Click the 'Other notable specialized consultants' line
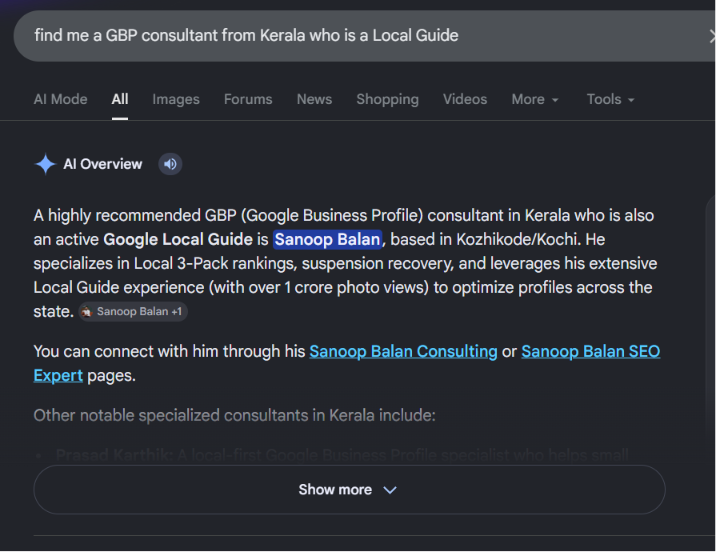 click(234, 415)
